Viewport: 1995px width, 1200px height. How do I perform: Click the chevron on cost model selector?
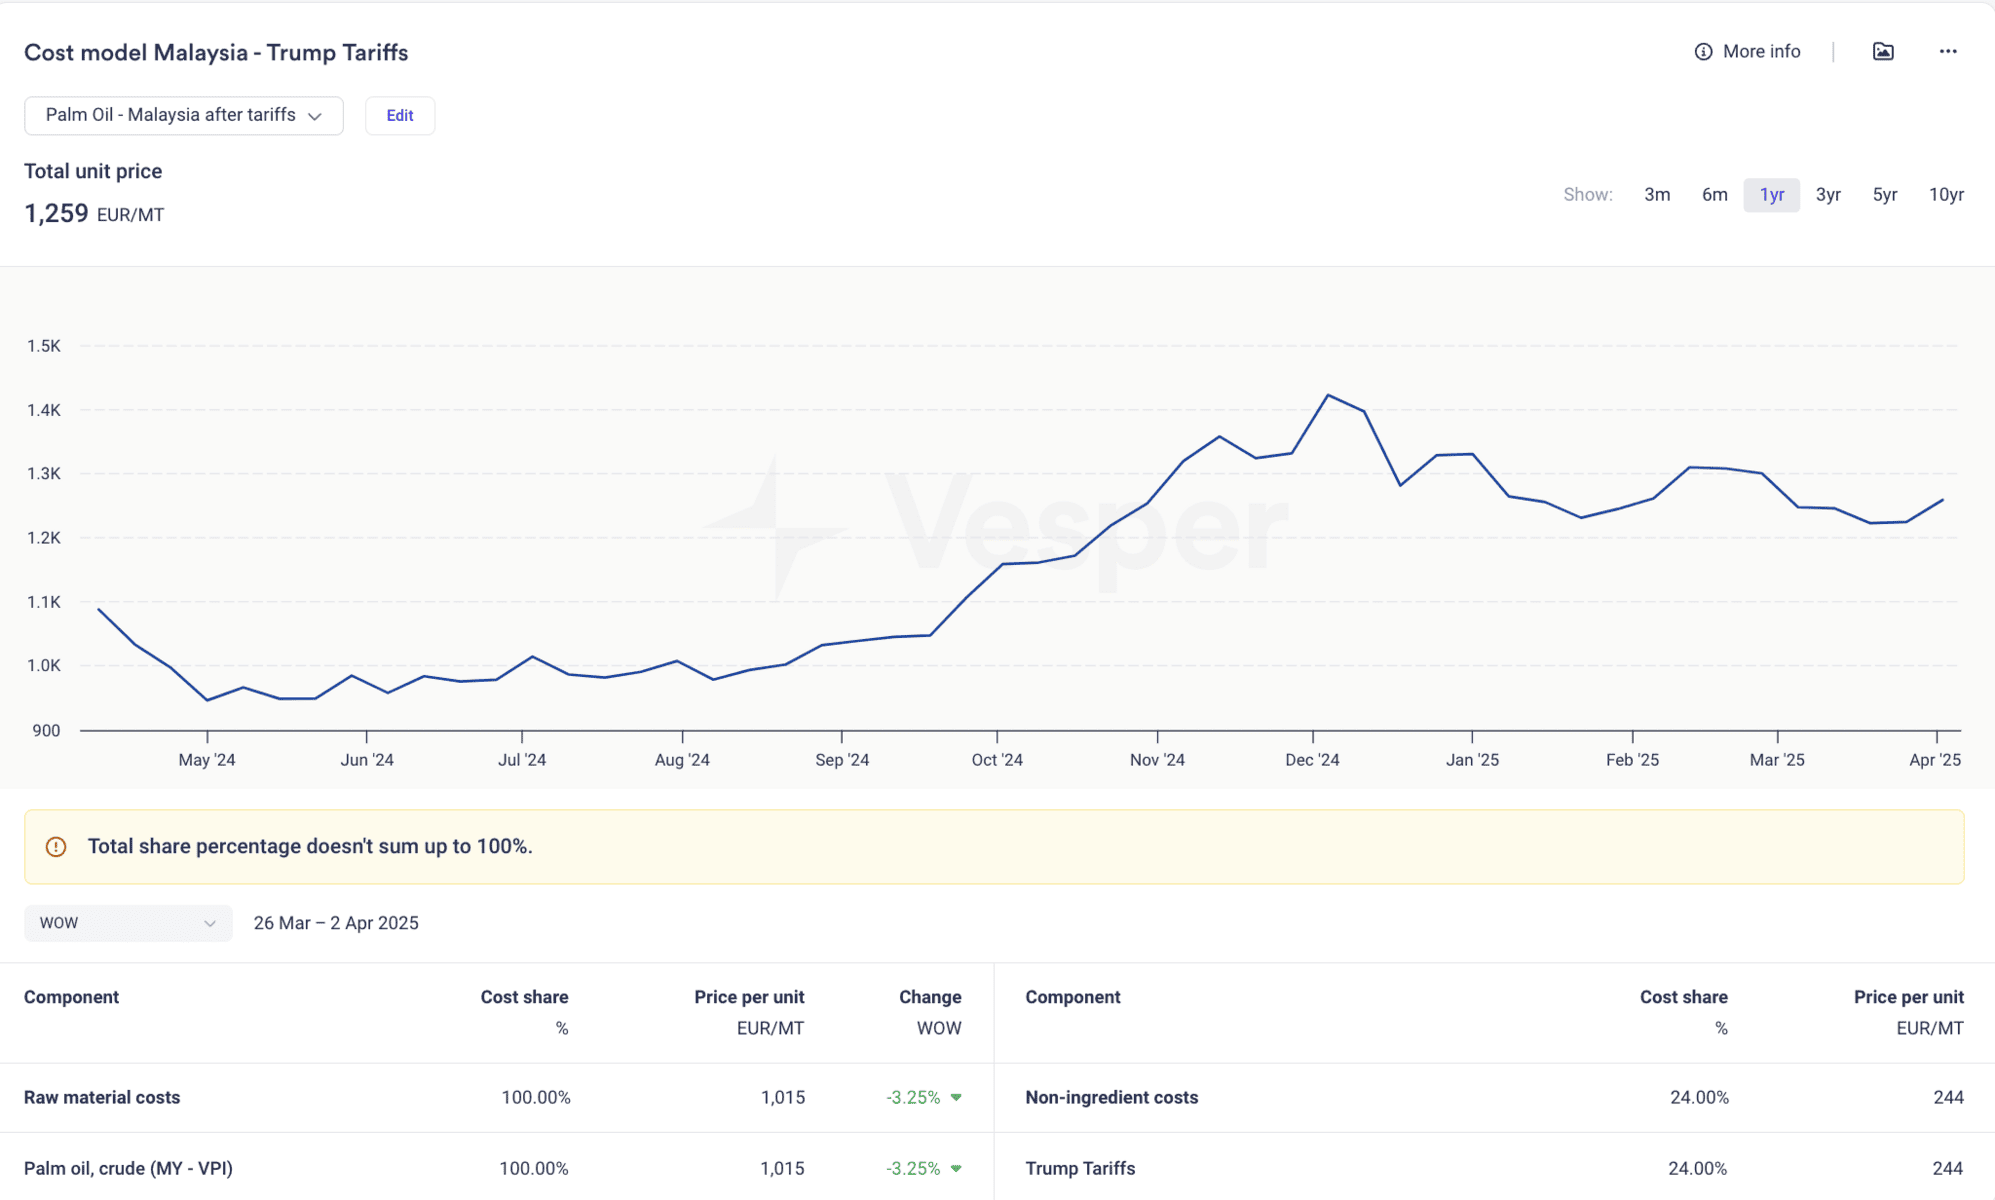point(315,116)
